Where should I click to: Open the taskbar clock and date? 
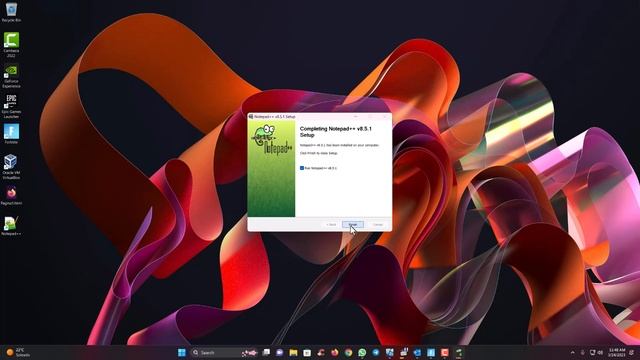pos(616,352)
